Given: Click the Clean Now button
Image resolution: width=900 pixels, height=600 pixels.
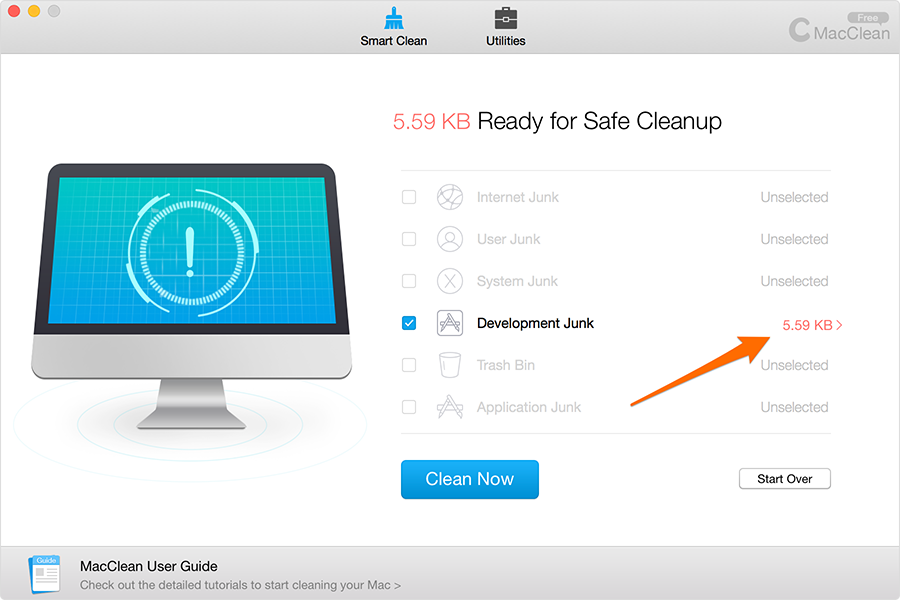Looking at the screenshot, I should pos(470,479).
